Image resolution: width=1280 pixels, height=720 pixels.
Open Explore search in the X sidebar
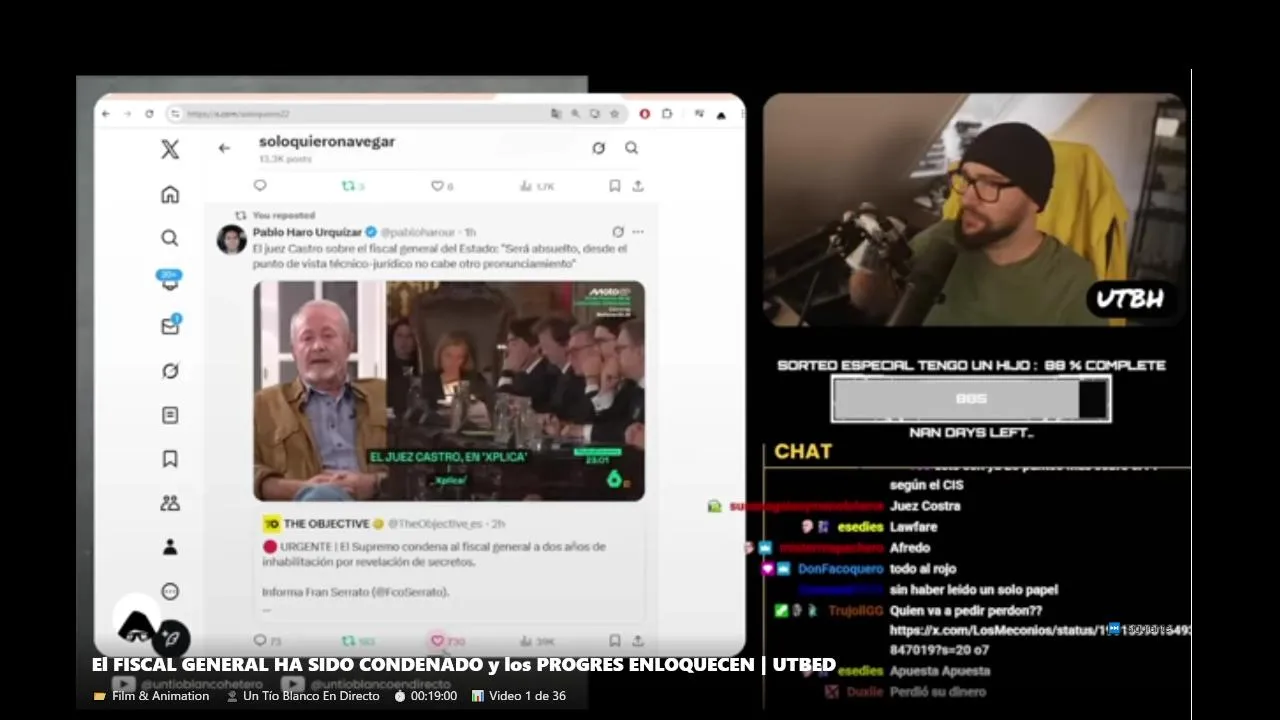coord(170,238)
